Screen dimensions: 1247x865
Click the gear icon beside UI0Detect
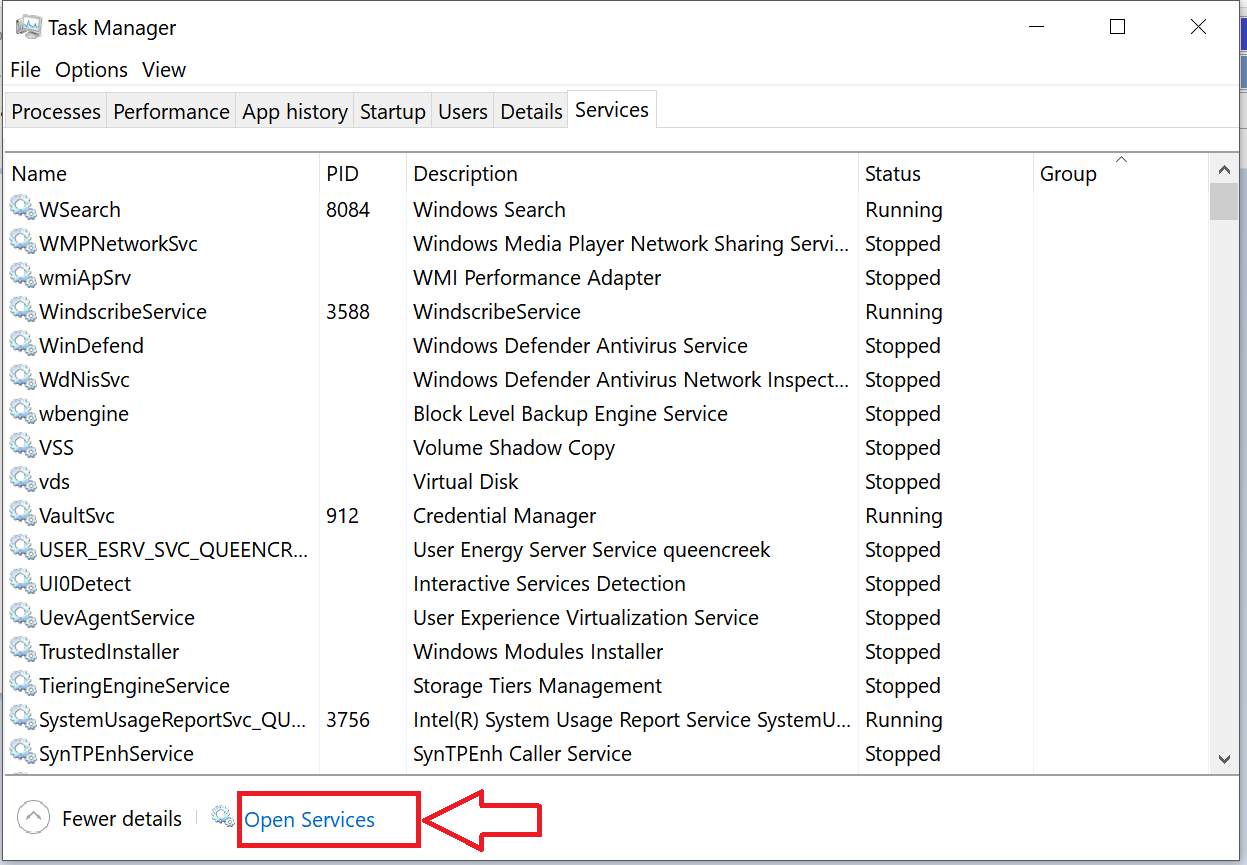click(23, 582)
